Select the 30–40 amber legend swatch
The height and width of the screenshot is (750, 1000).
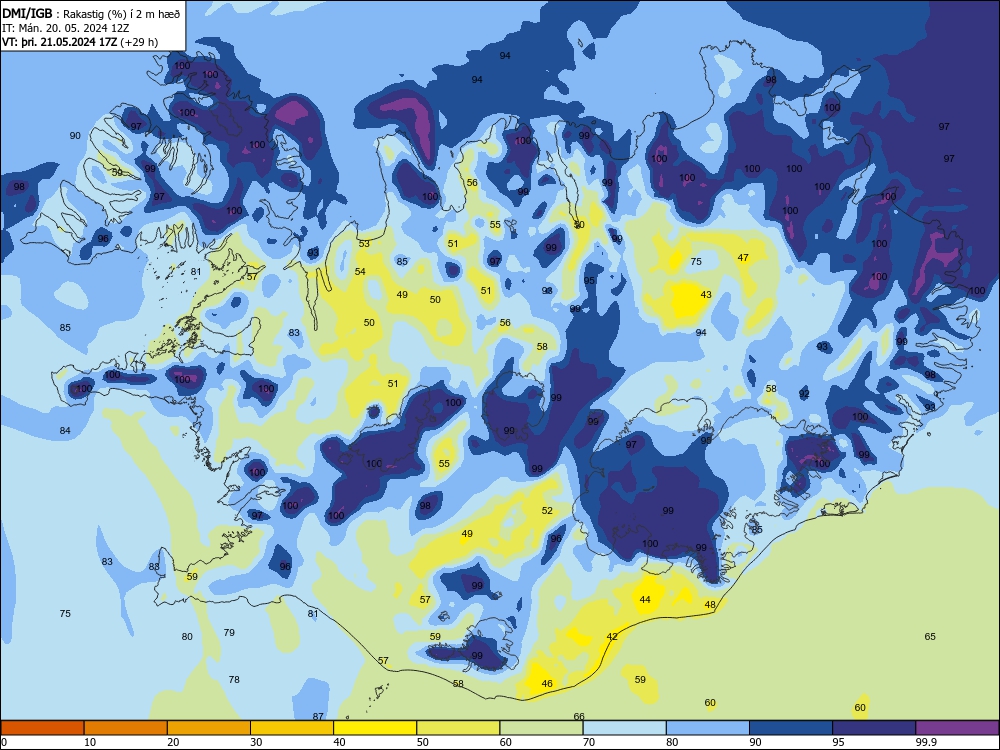click(x=292, y=728)
